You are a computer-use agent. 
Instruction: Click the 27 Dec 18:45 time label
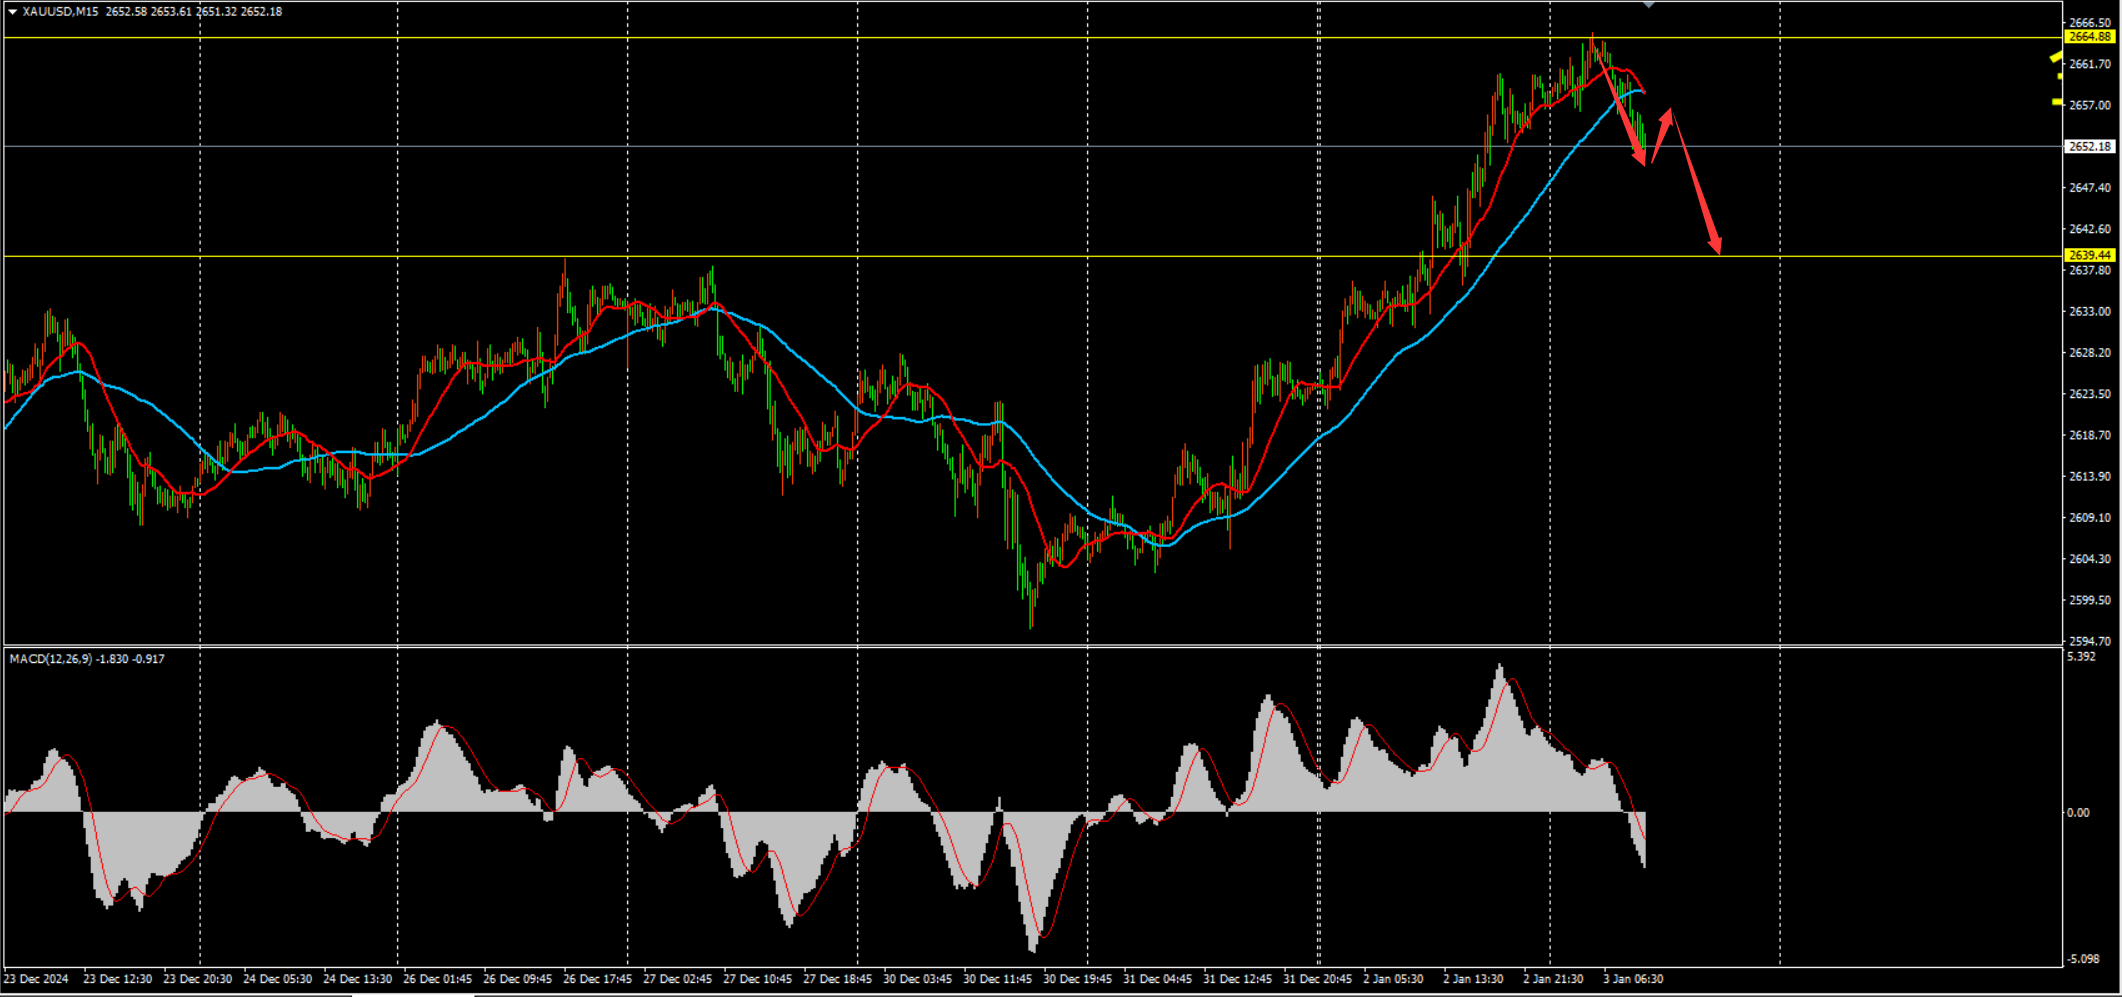pos(838,979)
